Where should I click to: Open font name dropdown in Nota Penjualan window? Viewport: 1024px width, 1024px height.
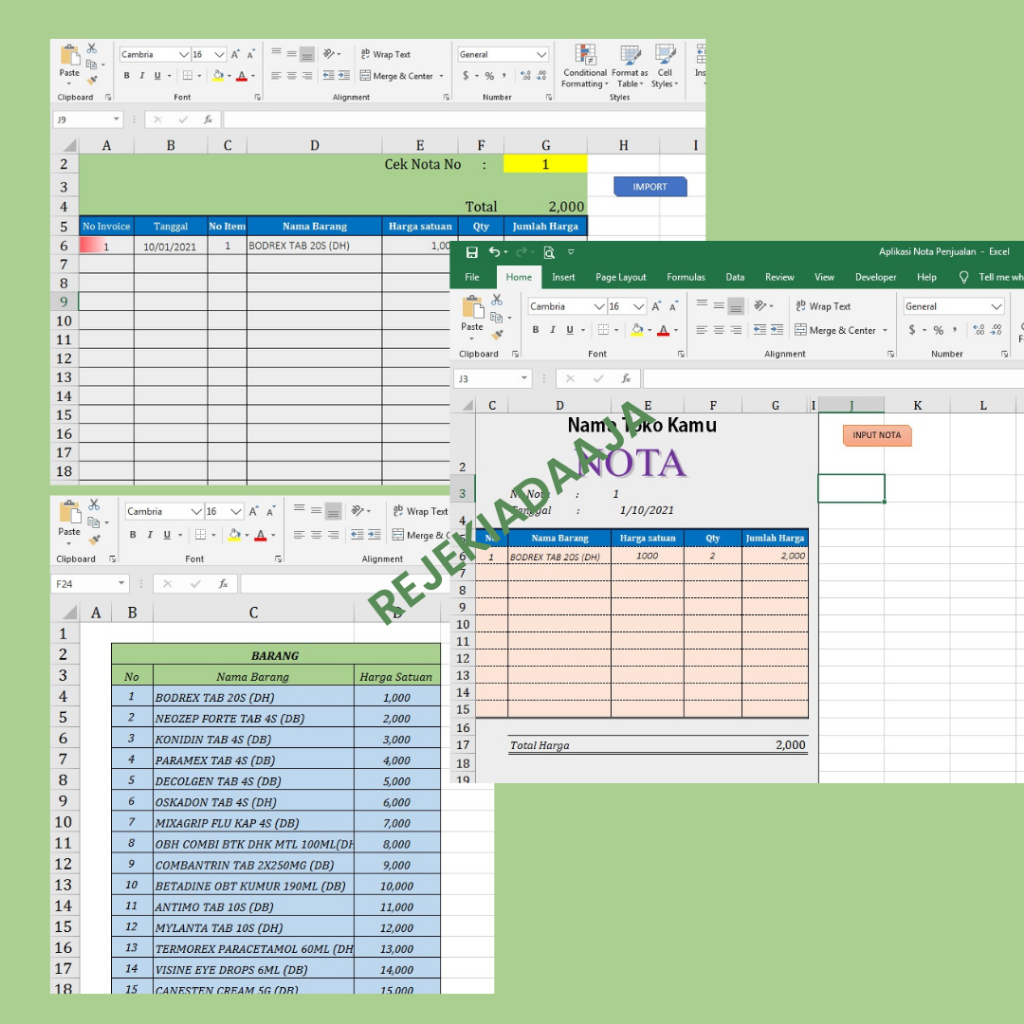pyautogui.click(x=599, y=306)
